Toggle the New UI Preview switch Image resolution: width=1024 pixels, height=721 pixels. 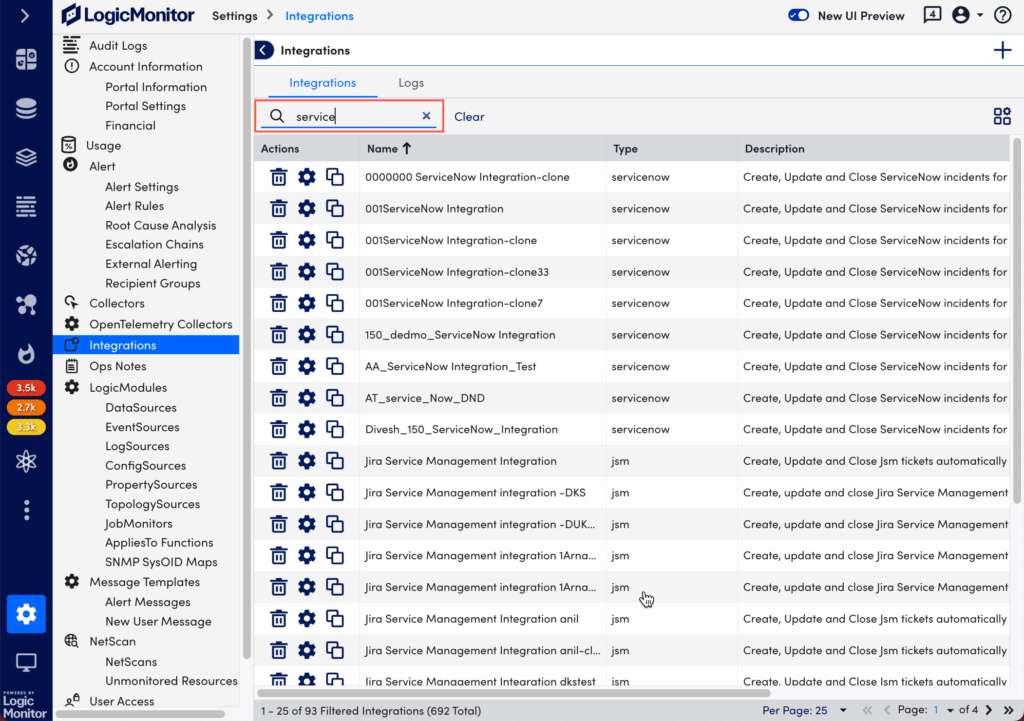tap(798, 15)
